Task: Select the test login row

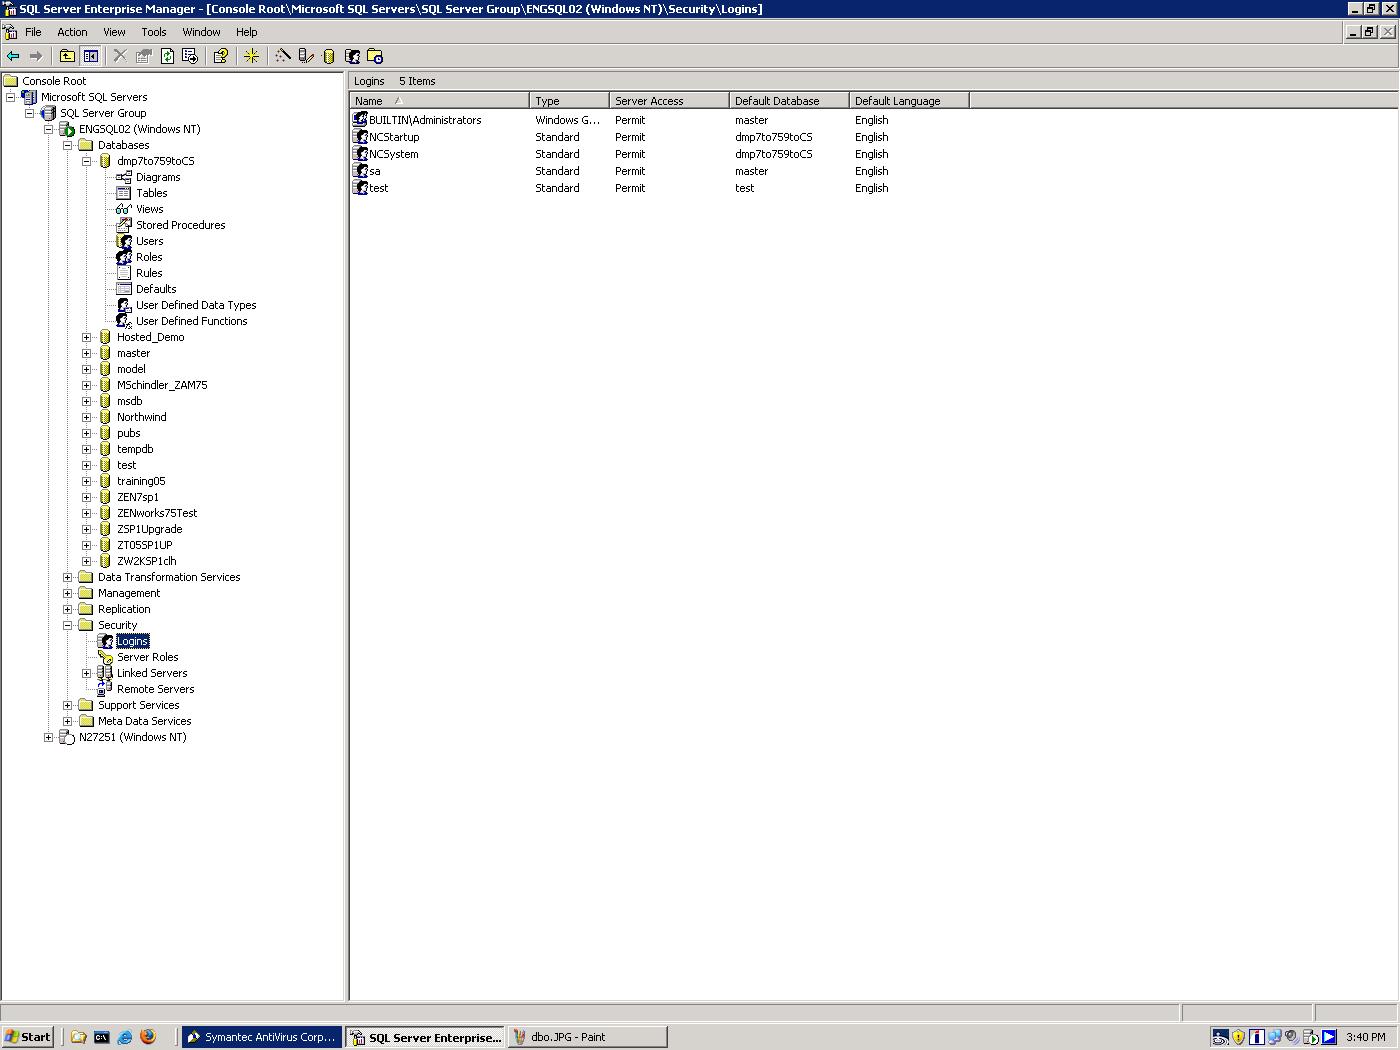Action: pyautogui.click(x=378, y=188)
